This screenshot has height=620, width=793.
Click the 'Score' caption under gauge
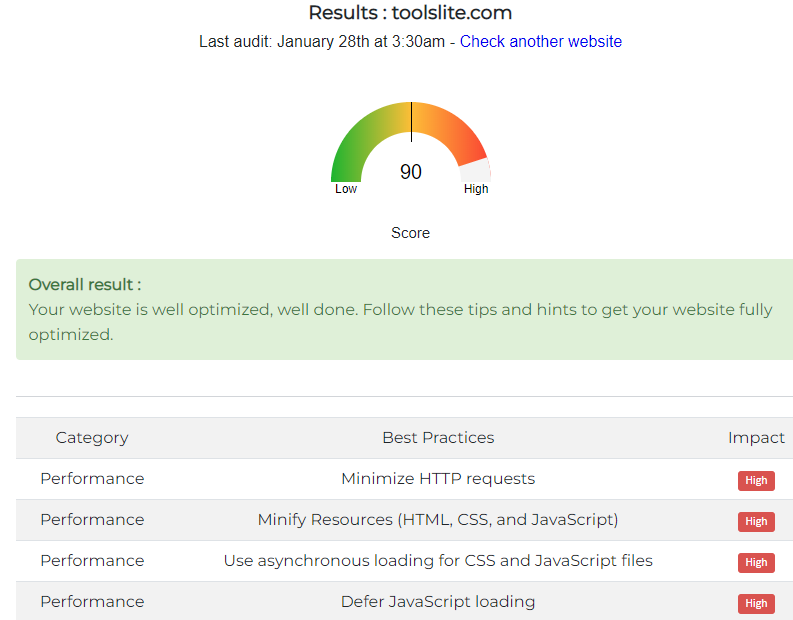click(410, 233)
